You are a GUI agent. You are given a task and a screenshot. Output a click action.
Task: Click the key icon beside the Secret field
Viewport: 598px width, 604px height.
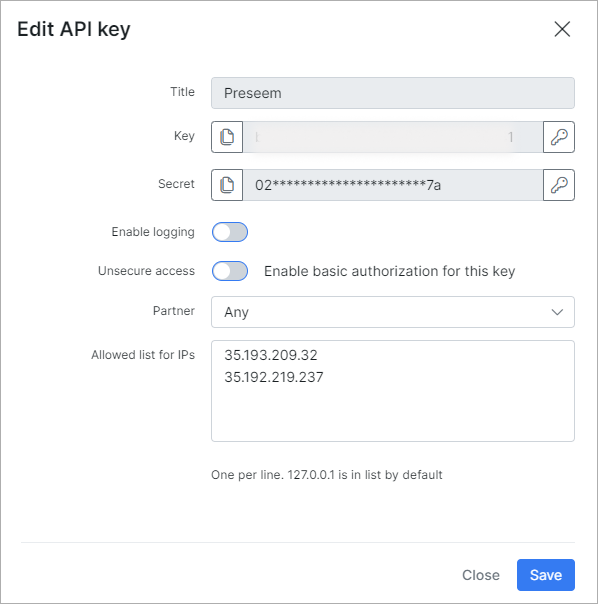[x=559, y=185]
